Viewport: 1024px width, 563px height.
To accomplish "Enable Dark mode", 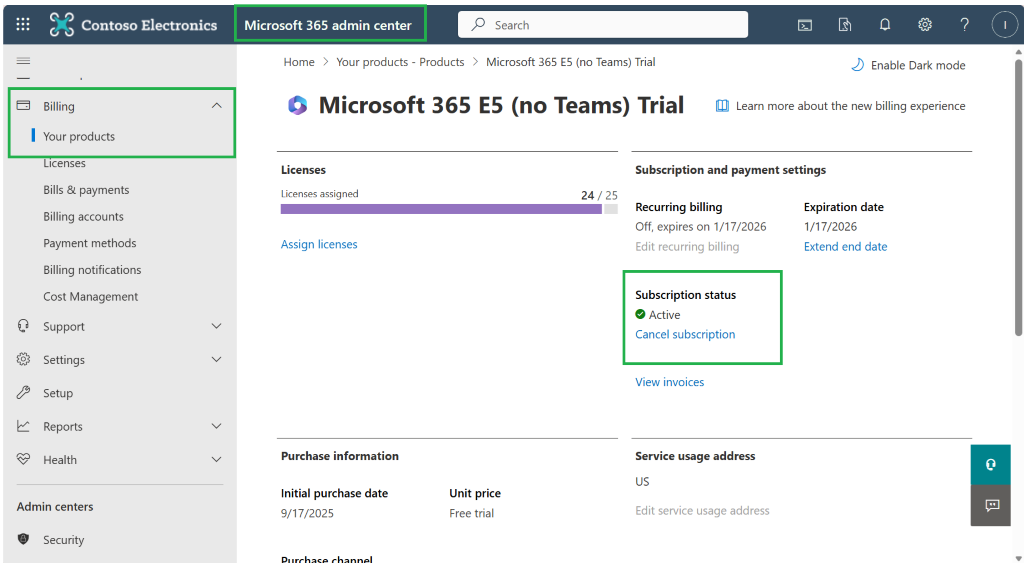I will (x=908, y=65).
